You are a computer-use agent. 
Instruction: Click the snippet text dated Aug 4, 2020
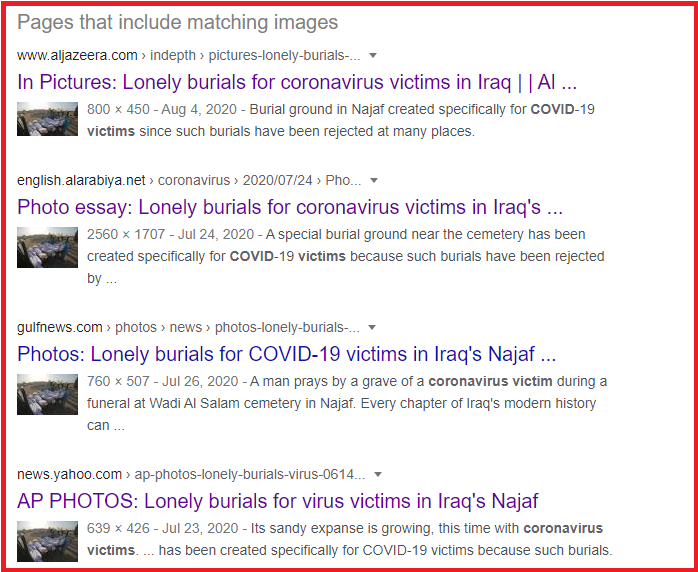coord(341,120)
